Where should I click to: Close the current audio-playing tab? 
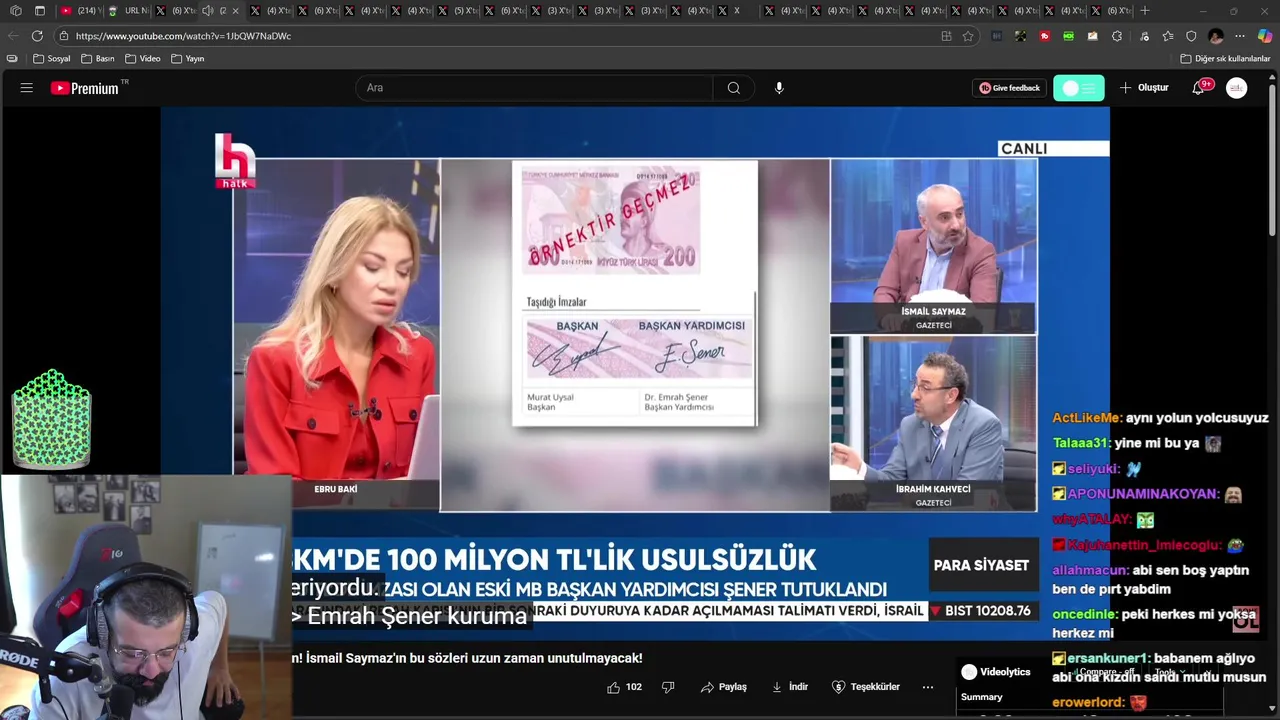(x=236, y=11)
